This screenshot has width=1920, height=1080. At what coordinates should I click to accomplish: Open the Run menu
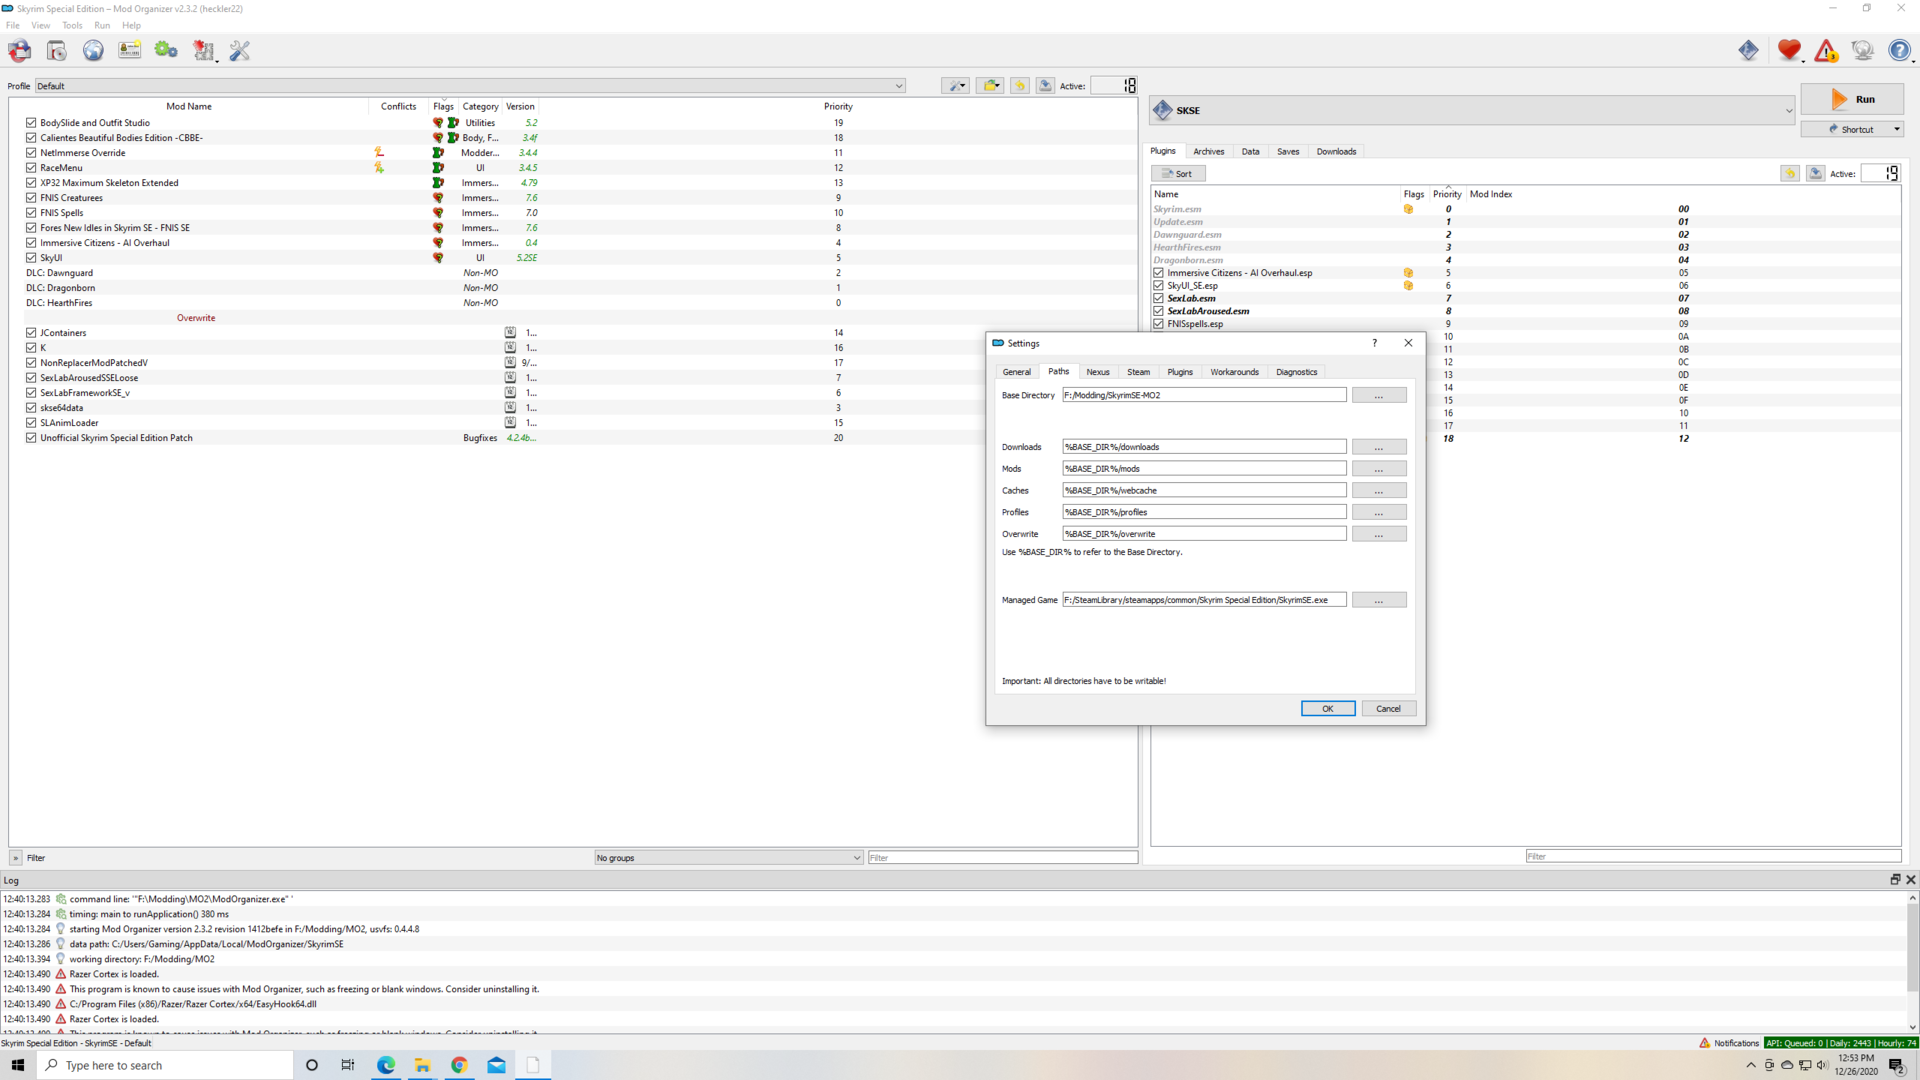(x=102, y=25)
